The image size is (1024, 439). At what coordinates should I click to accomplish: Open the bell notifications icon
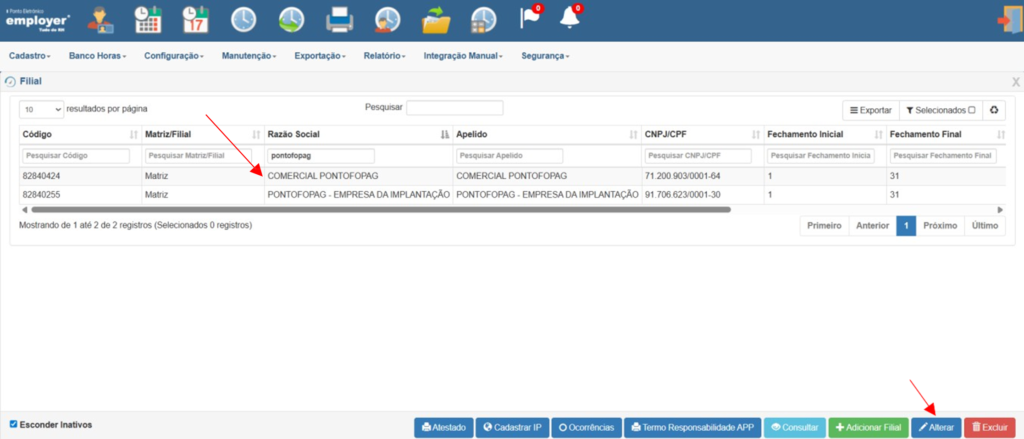570,17
